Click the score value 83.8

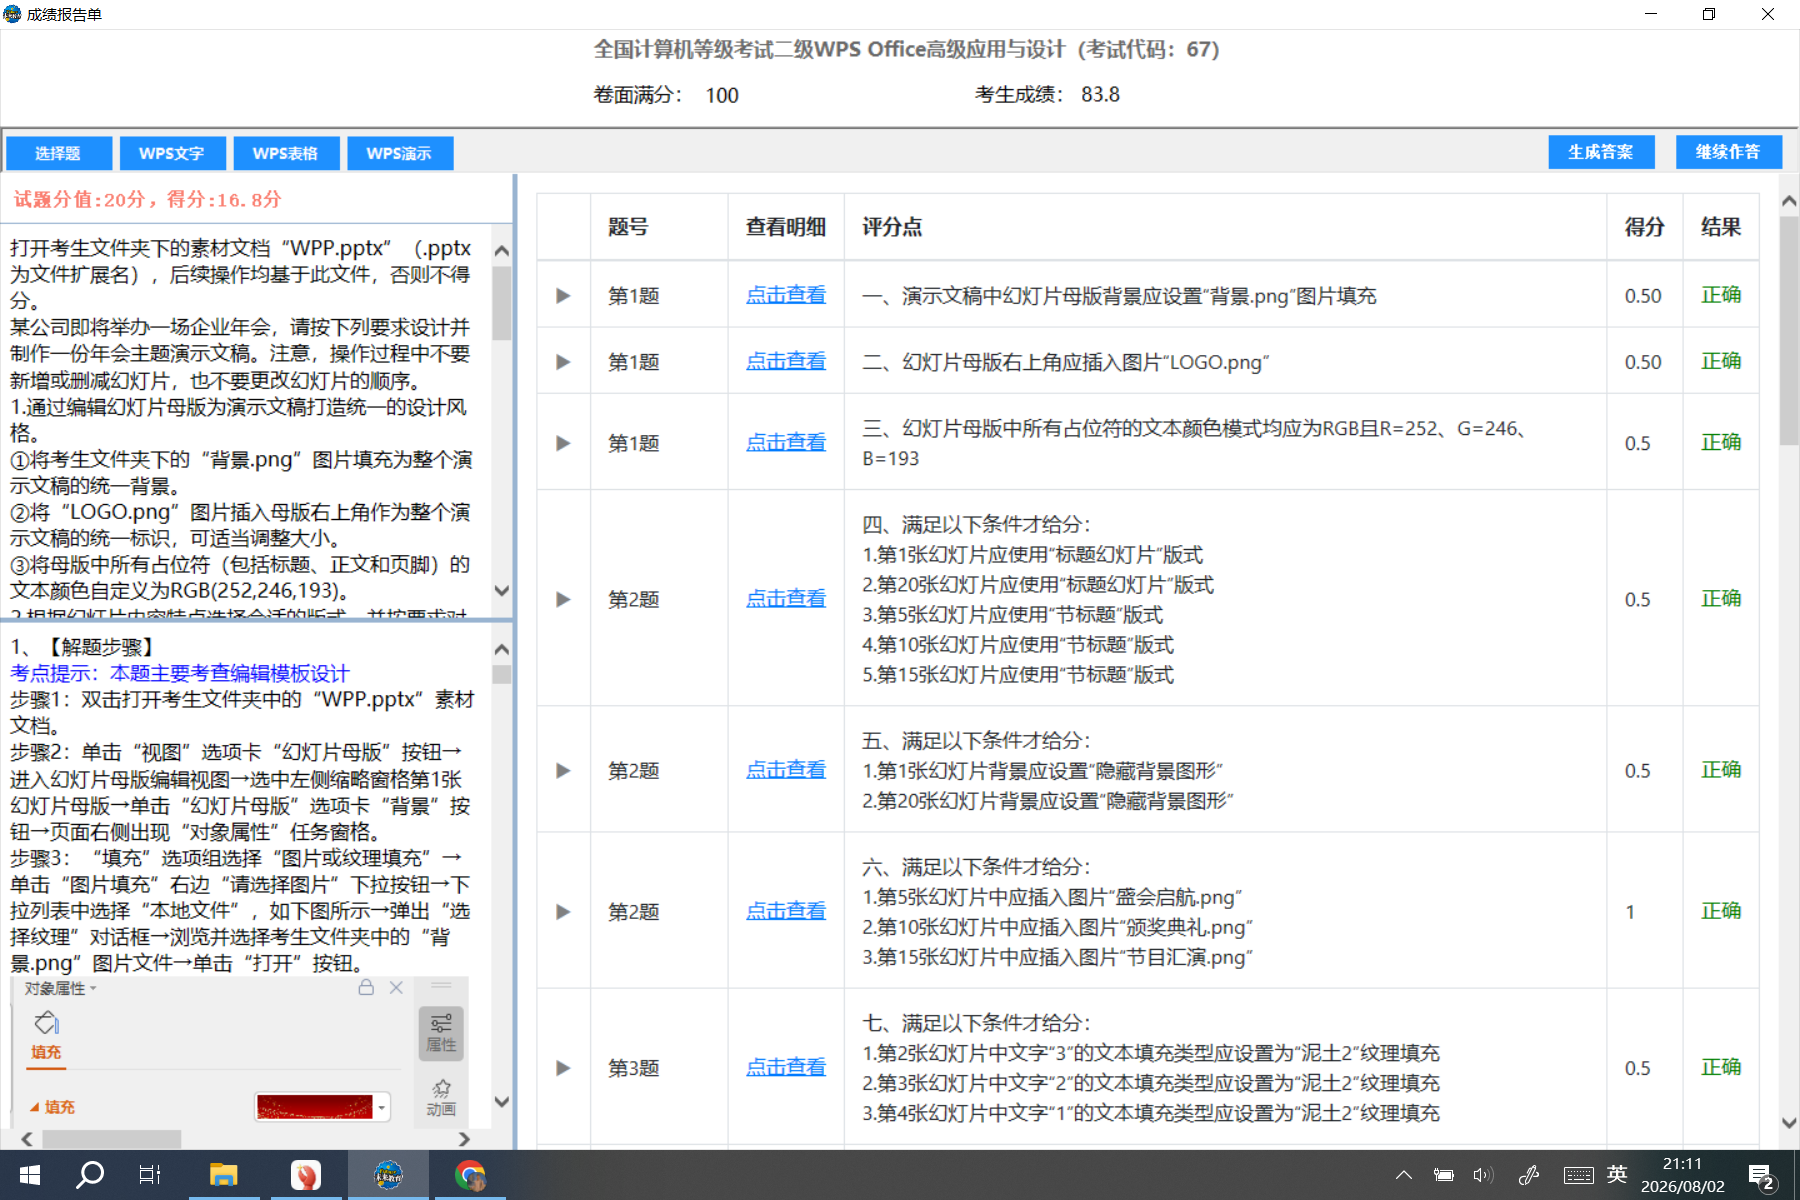(1100, 94)
